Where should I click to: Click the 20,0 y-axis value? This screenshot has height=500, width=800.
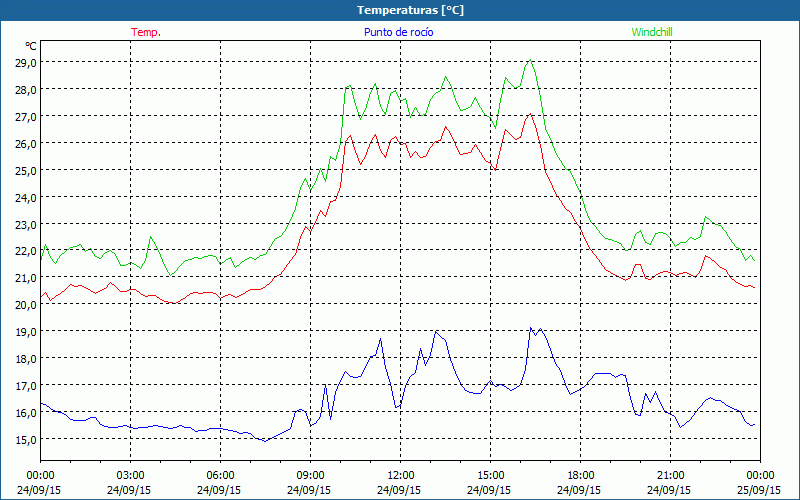[26, 305]
